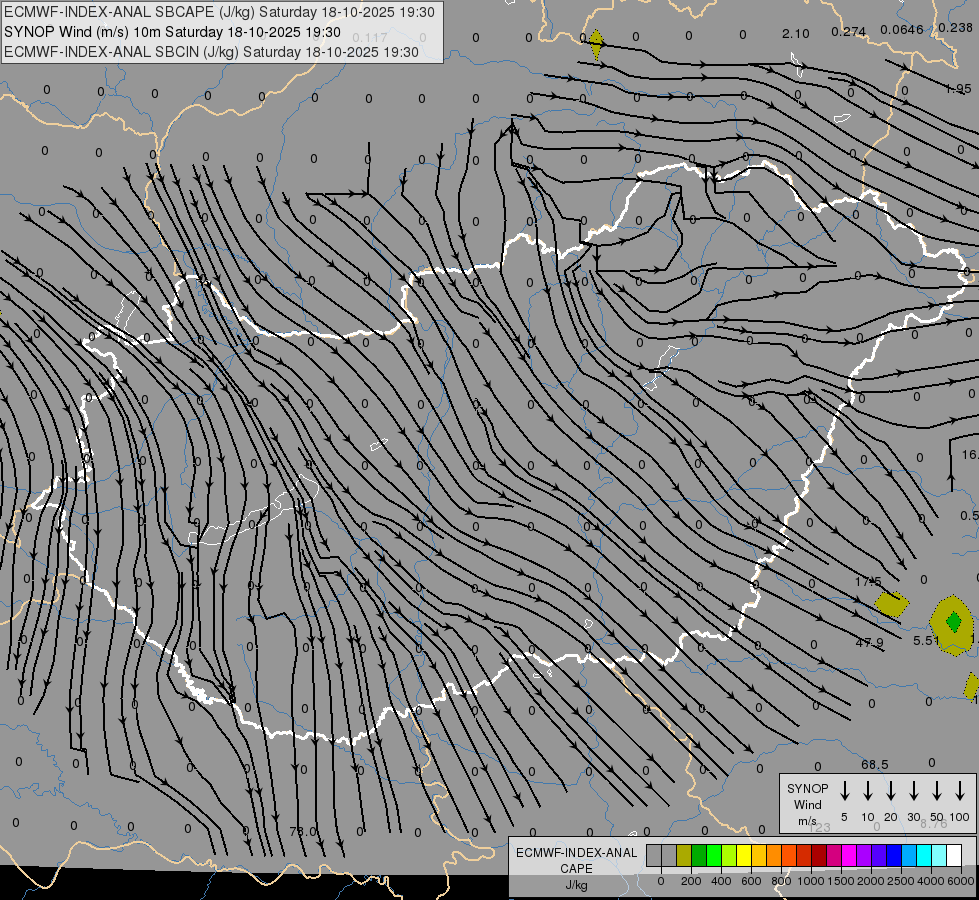Screen dimensions: 979x900
Task: Click the cyan CAPE swatch in the legend
Action: pyautogui.click(x=924, y=856)
